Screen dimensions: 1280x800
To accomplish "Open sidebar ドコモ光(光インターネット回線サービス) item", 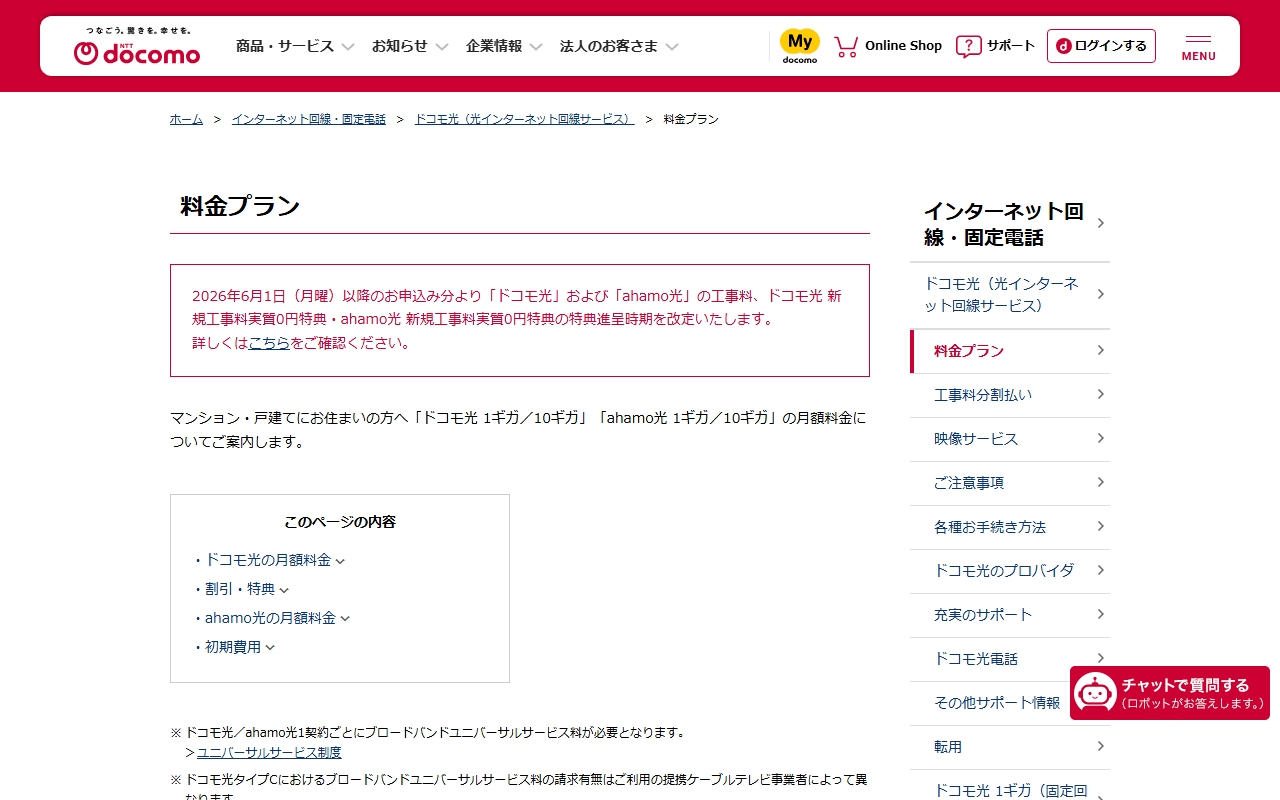I will tap(1010, 295).
